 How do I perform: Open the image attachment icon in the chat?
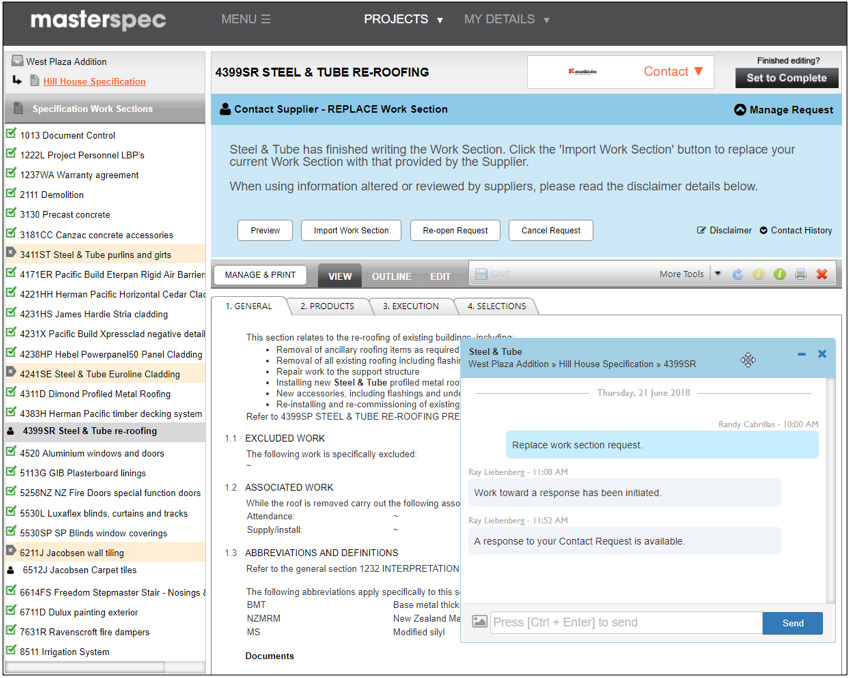click(479, 622)
